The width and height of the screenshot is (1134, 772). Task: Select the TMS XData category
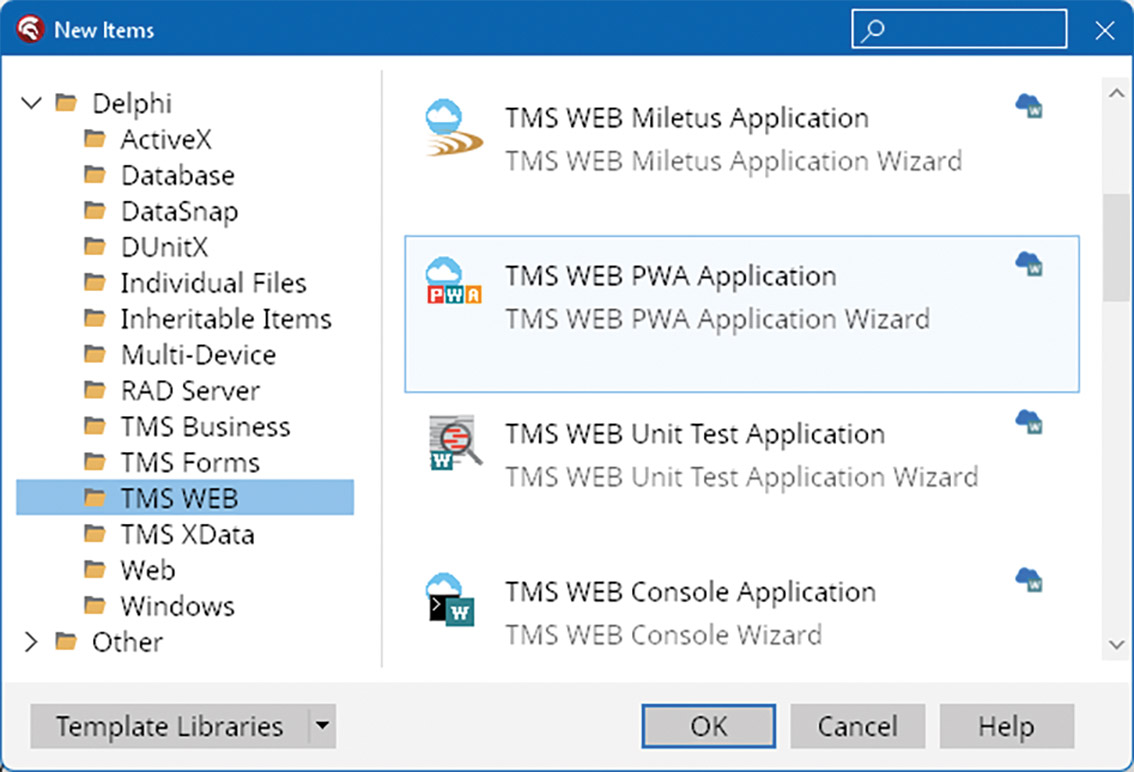pyautogui.click(x=187, y=534)
